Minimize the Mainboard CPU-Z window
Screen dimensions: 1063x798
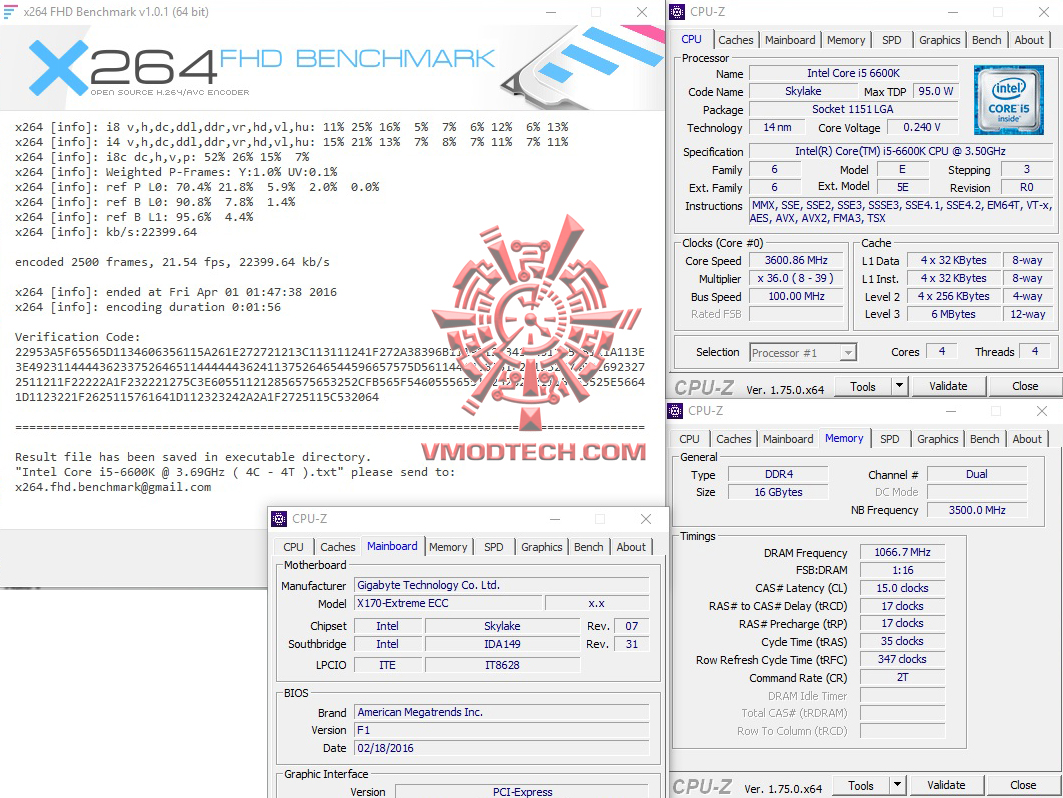[x=555, y=519]
